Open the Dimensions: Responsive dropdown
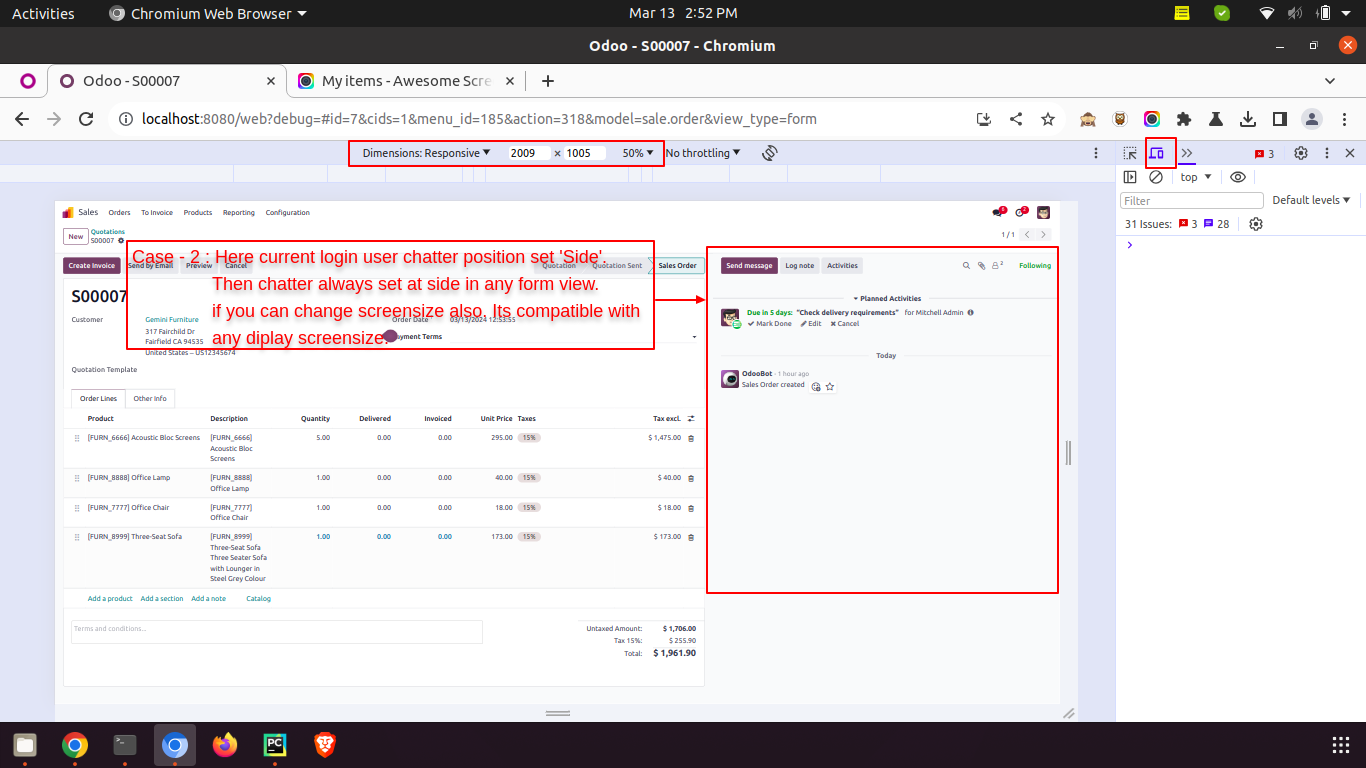 click(x=426, y=153)
